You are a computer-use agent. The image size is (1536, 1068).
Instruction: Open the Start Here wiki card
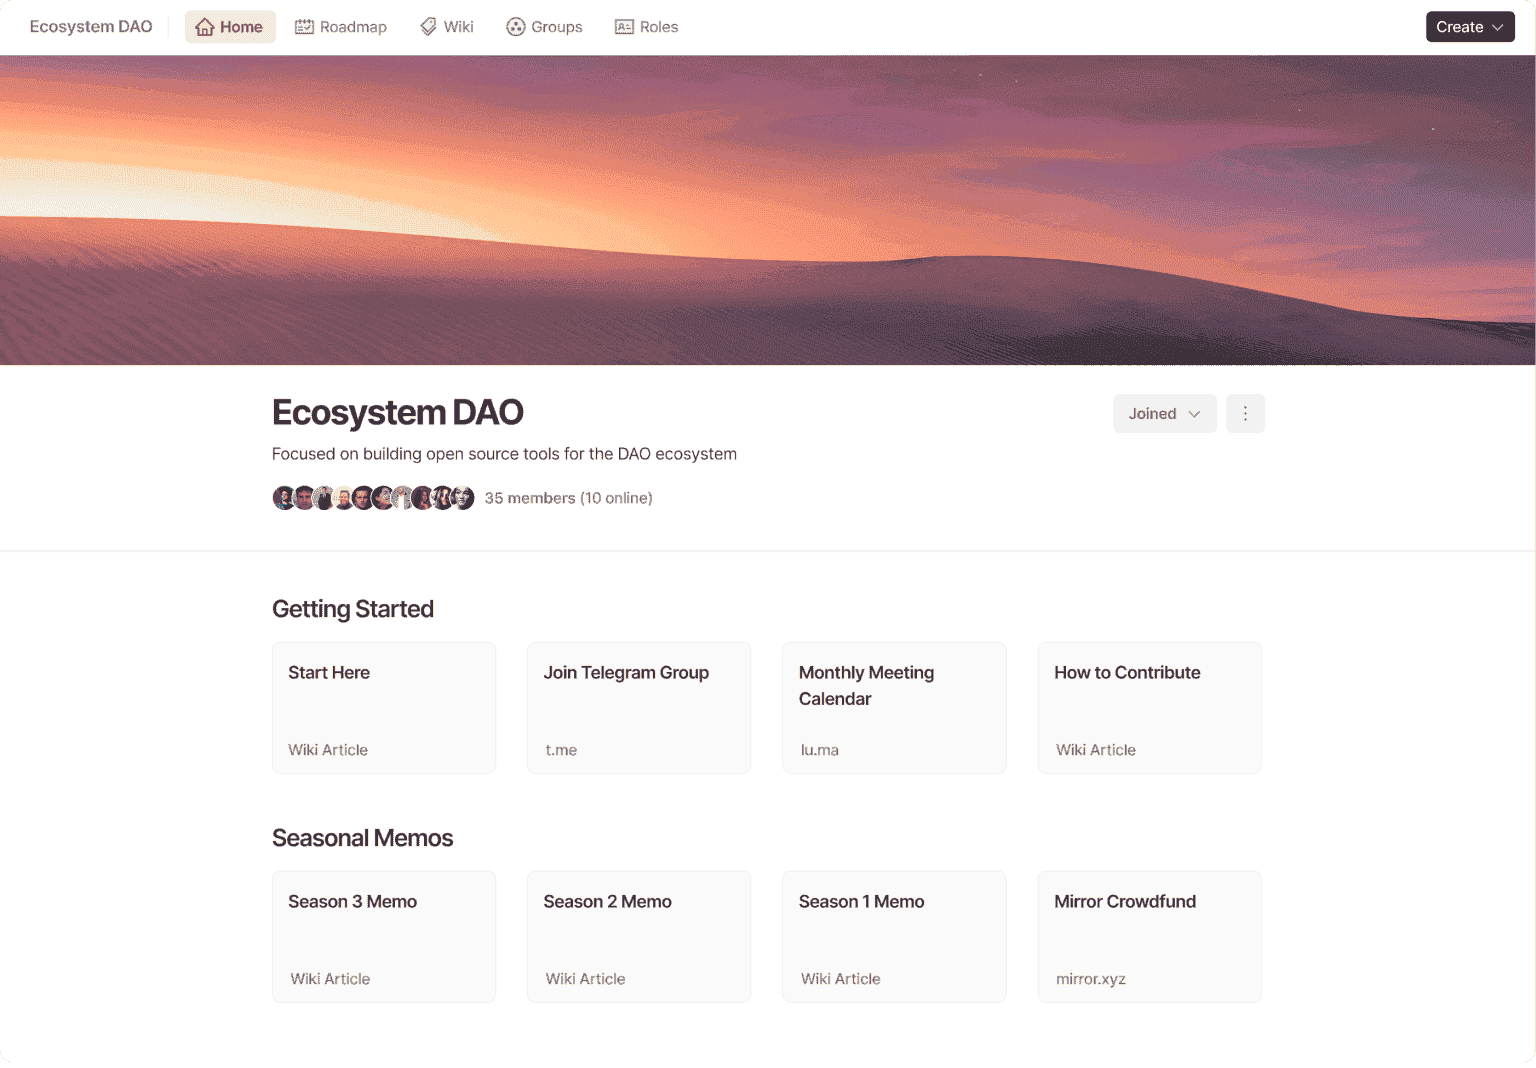tap(384, 708)
